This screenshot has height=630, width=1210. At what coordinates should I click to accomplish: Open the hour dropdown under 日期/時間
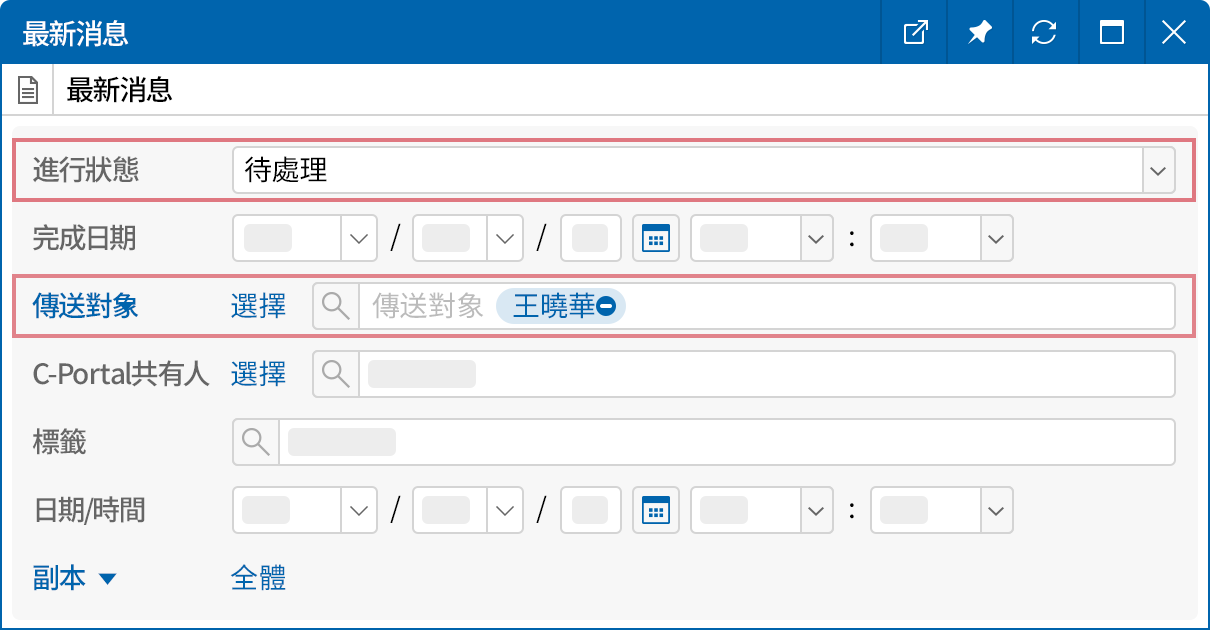[x=815, y=510]
